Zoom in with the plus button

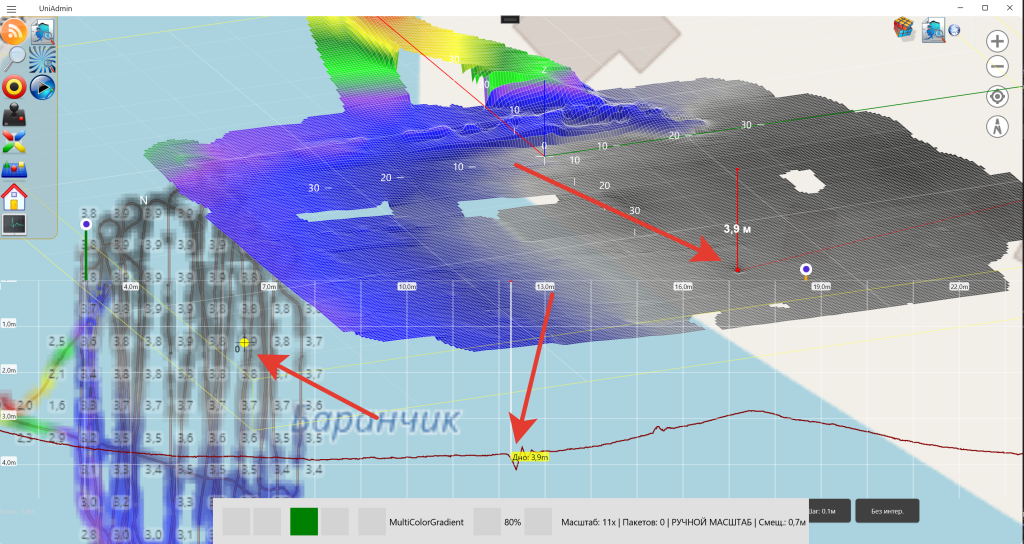point(997,41)
